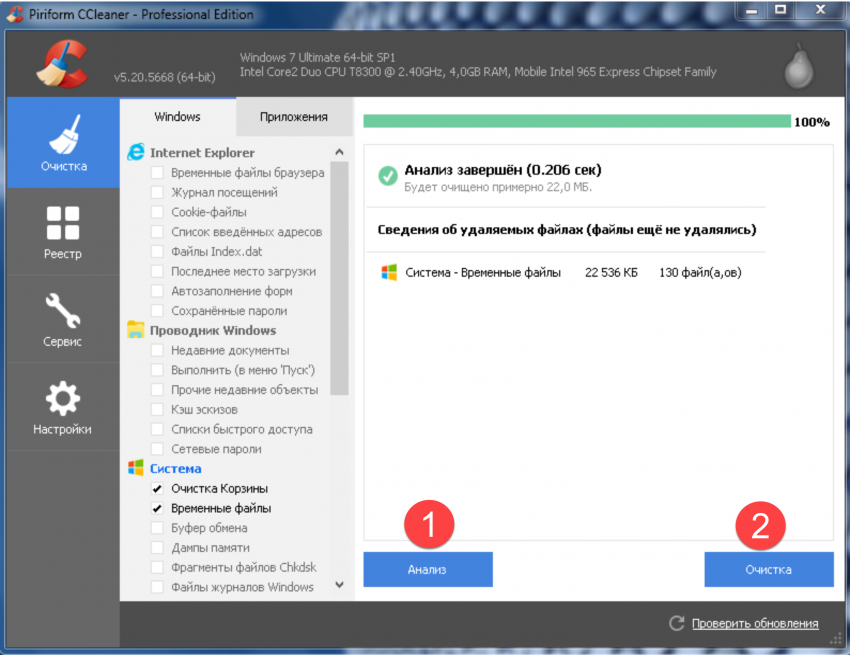Click the Internet Explorer group icon

[x=136, y=152]
